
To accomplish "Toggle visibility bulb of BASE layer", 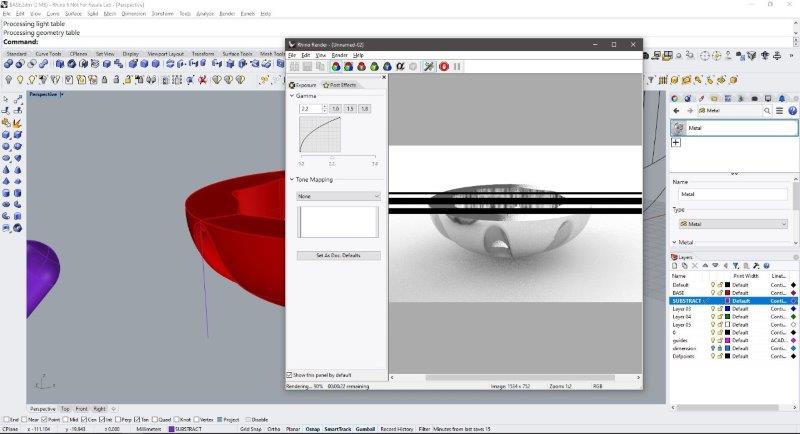I will [713, 293].
